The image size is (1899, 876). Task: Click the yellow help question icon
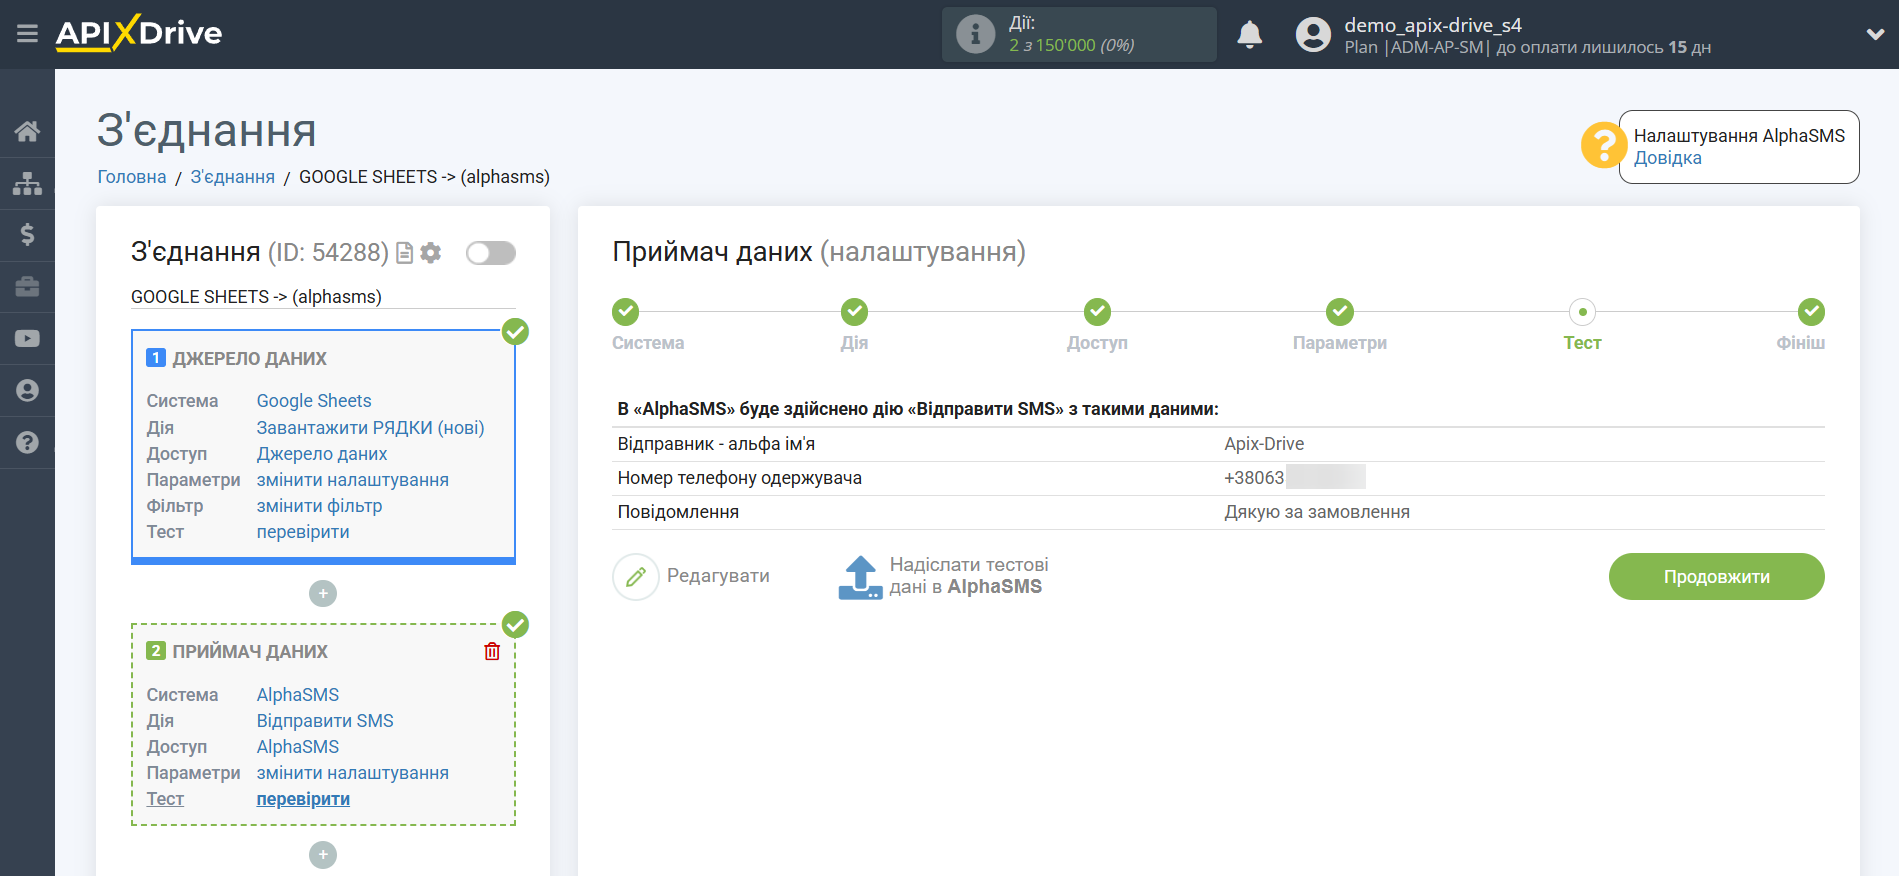1603,146
